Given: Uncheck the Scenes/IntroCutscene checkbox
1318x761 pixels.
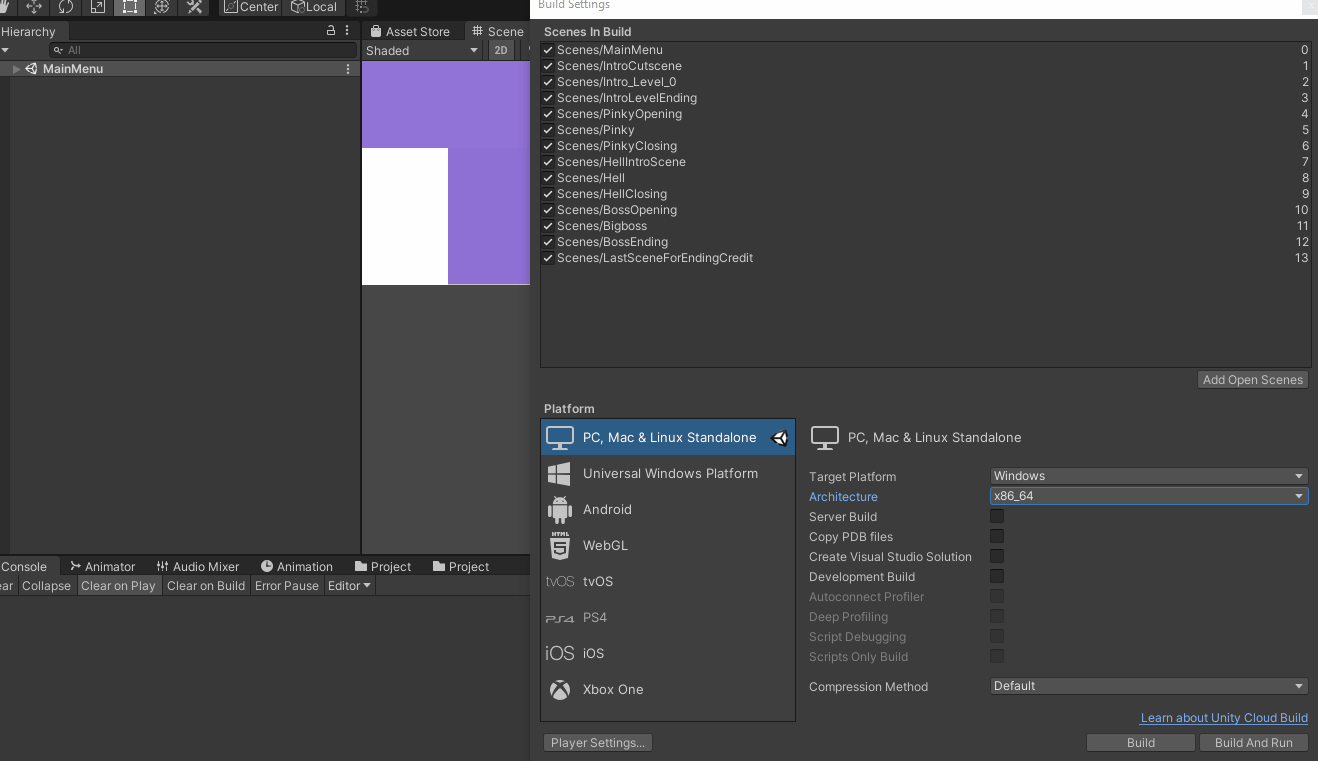Looking at the screenshot, I should click(x=548, y=66).
